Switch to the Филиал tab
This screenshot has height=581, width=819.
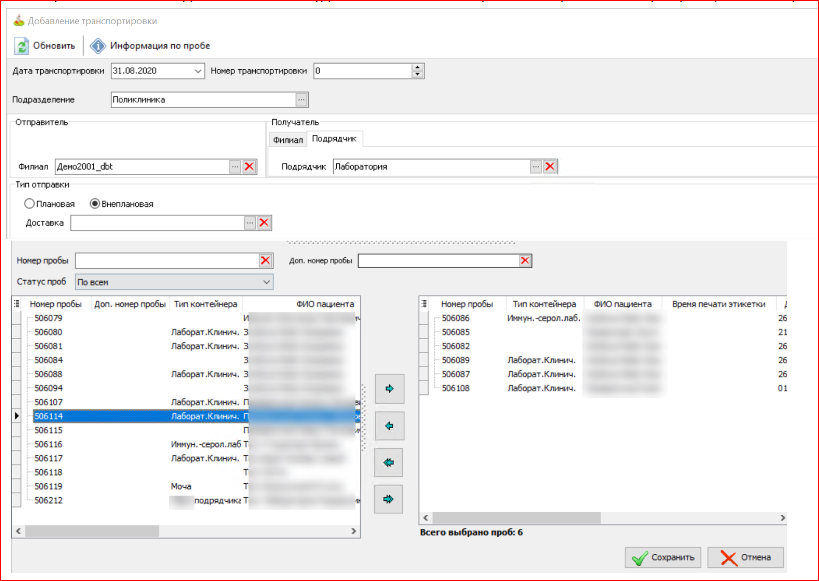288,140
